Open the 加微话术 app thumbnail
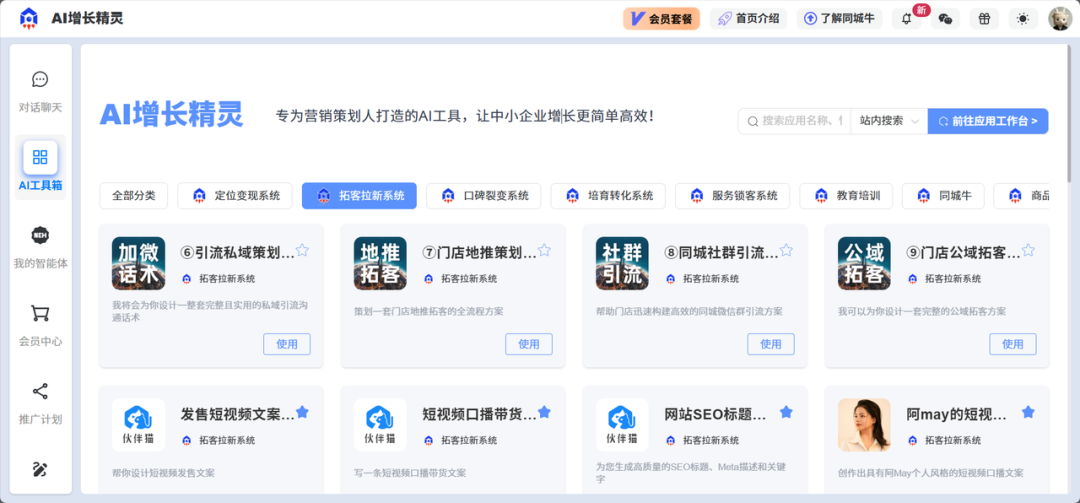1080x503 pixels. [x=138, y=263]
